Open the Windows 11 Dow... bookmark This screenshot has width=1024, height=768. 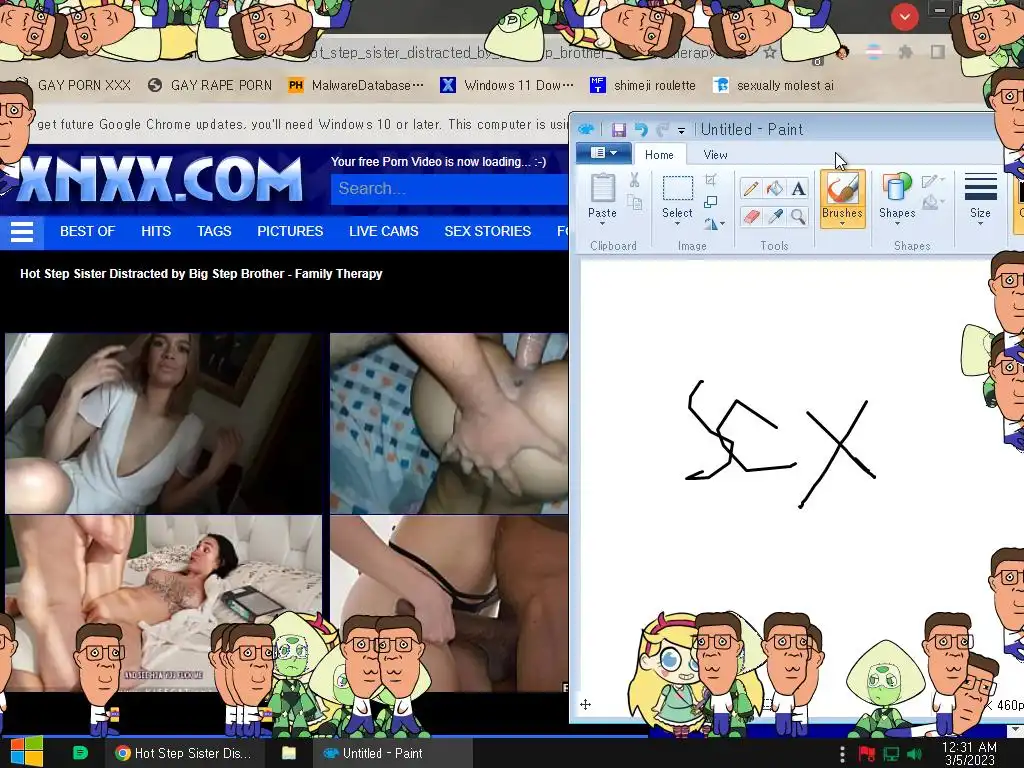pos(507,86)
